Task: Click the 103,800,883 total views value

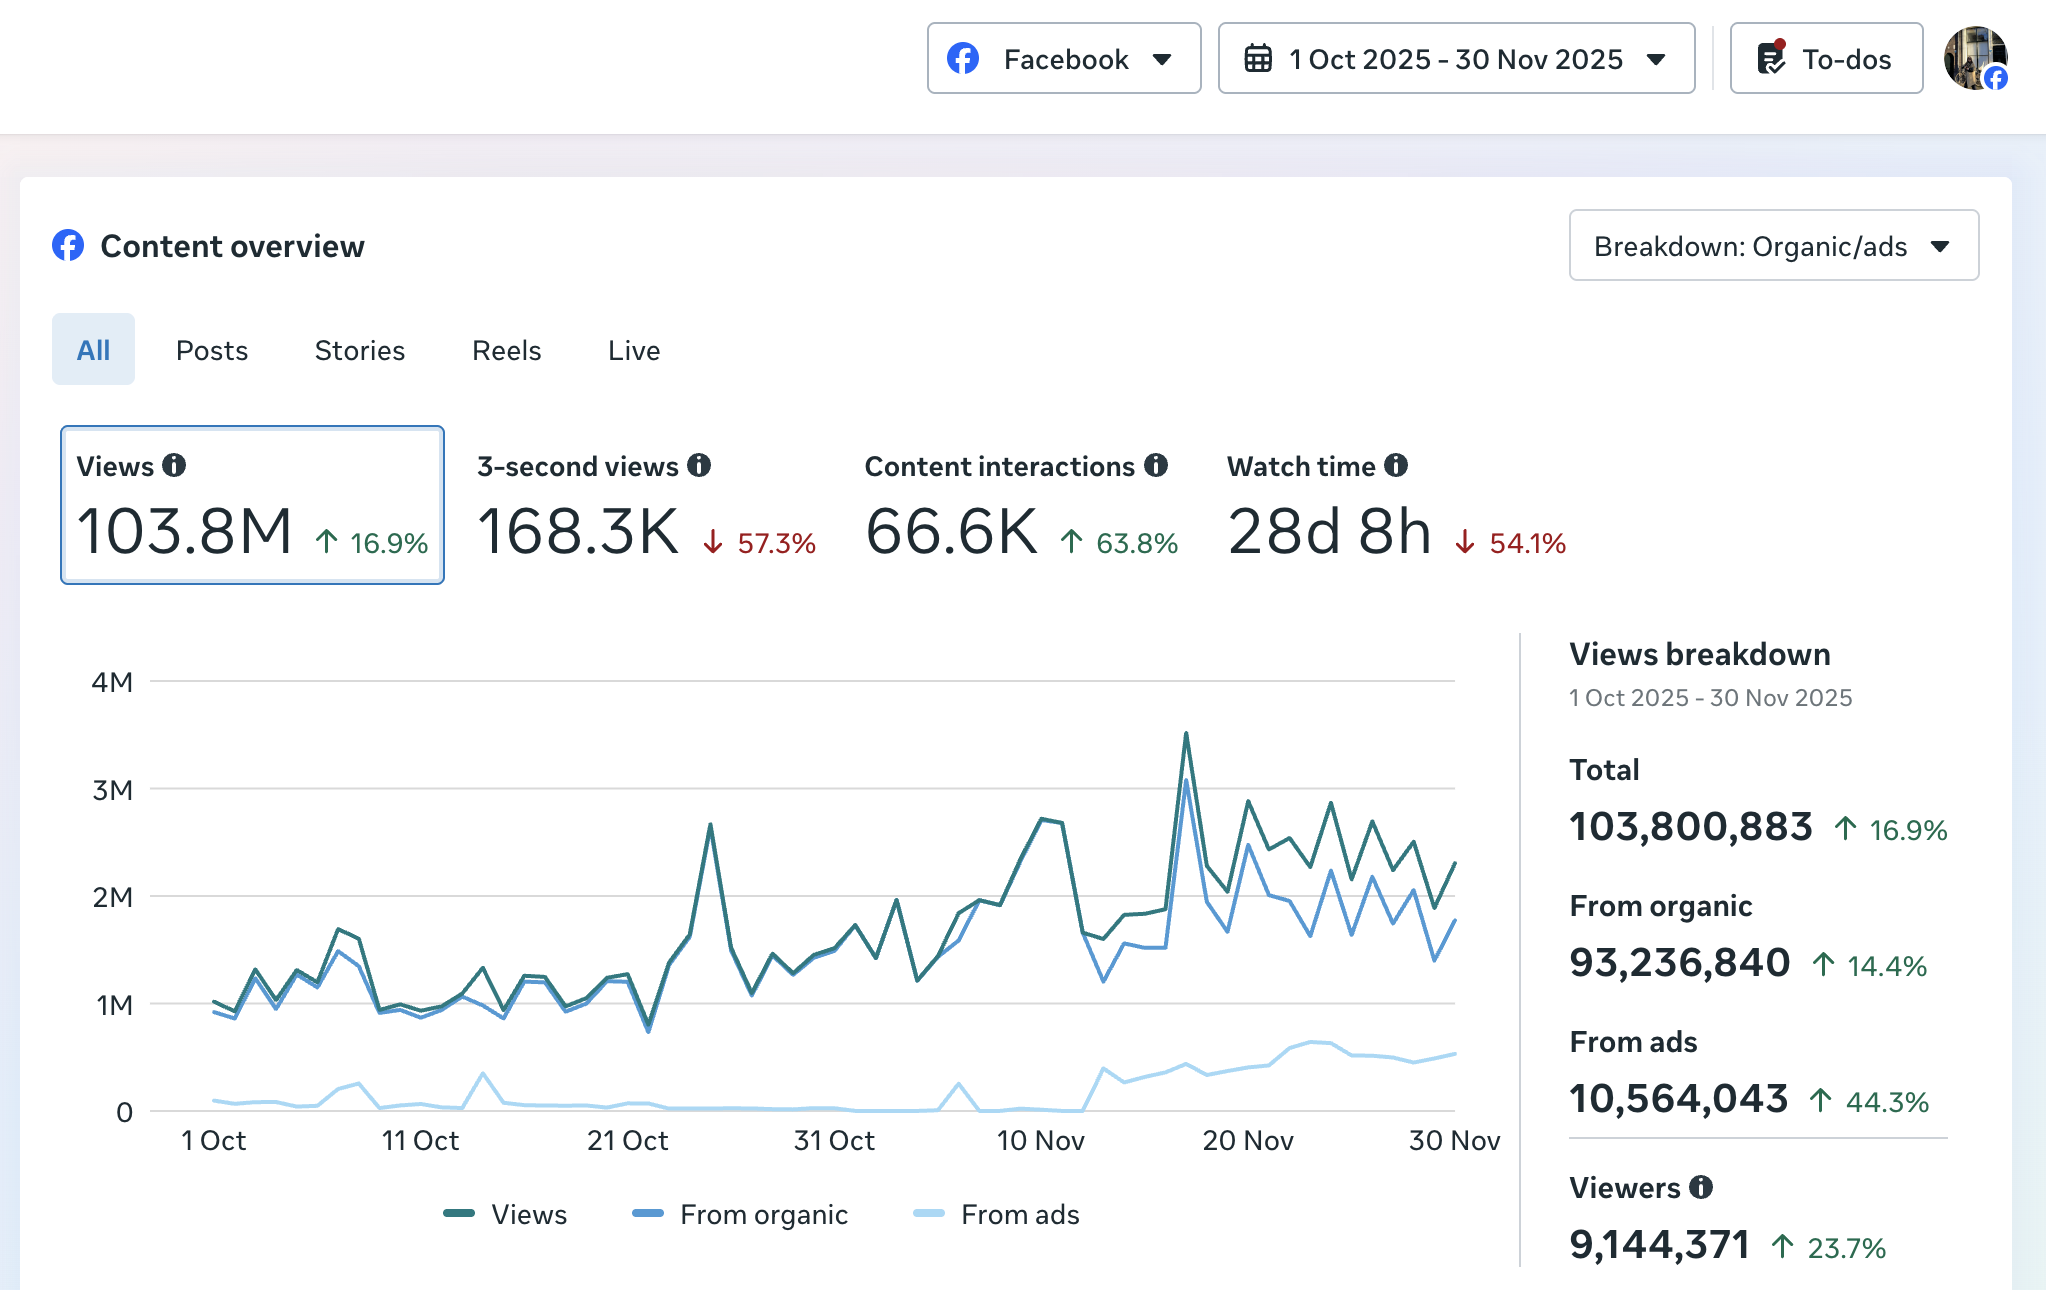Action: coord(1691,827)
